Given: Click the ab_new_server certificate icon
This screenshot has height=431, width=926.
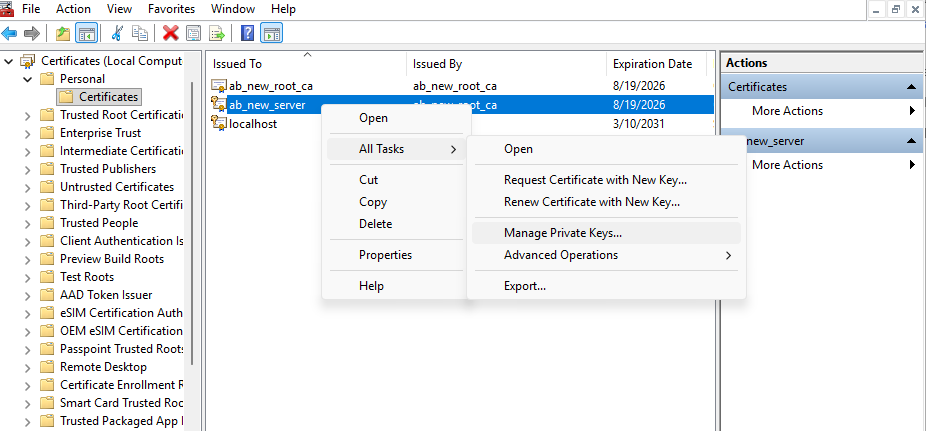Looking at the screenshot, I should 219,105.
